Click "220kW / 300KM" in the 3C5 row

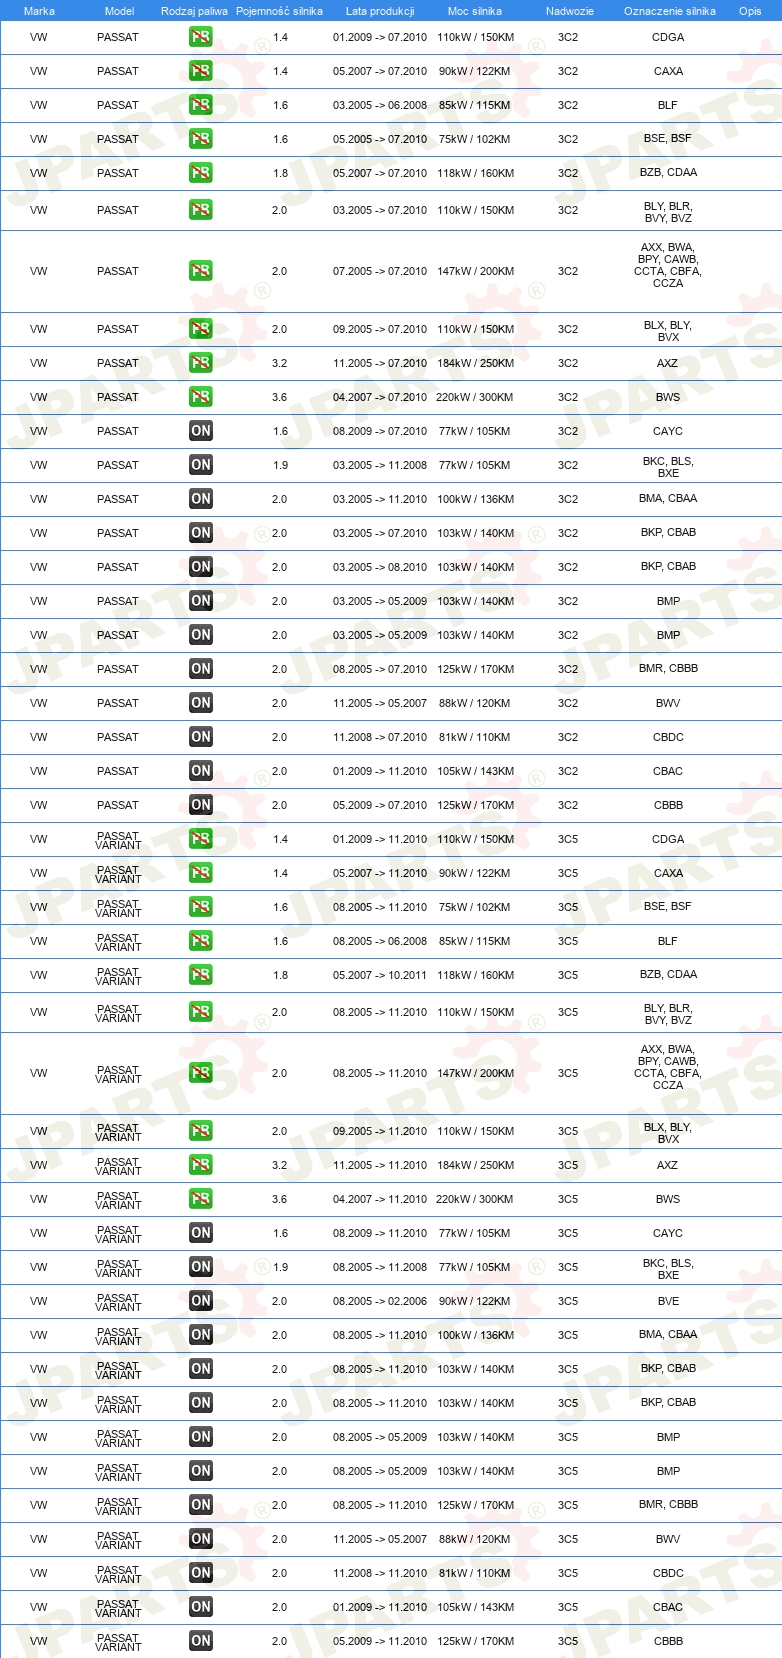point(475,1199)
